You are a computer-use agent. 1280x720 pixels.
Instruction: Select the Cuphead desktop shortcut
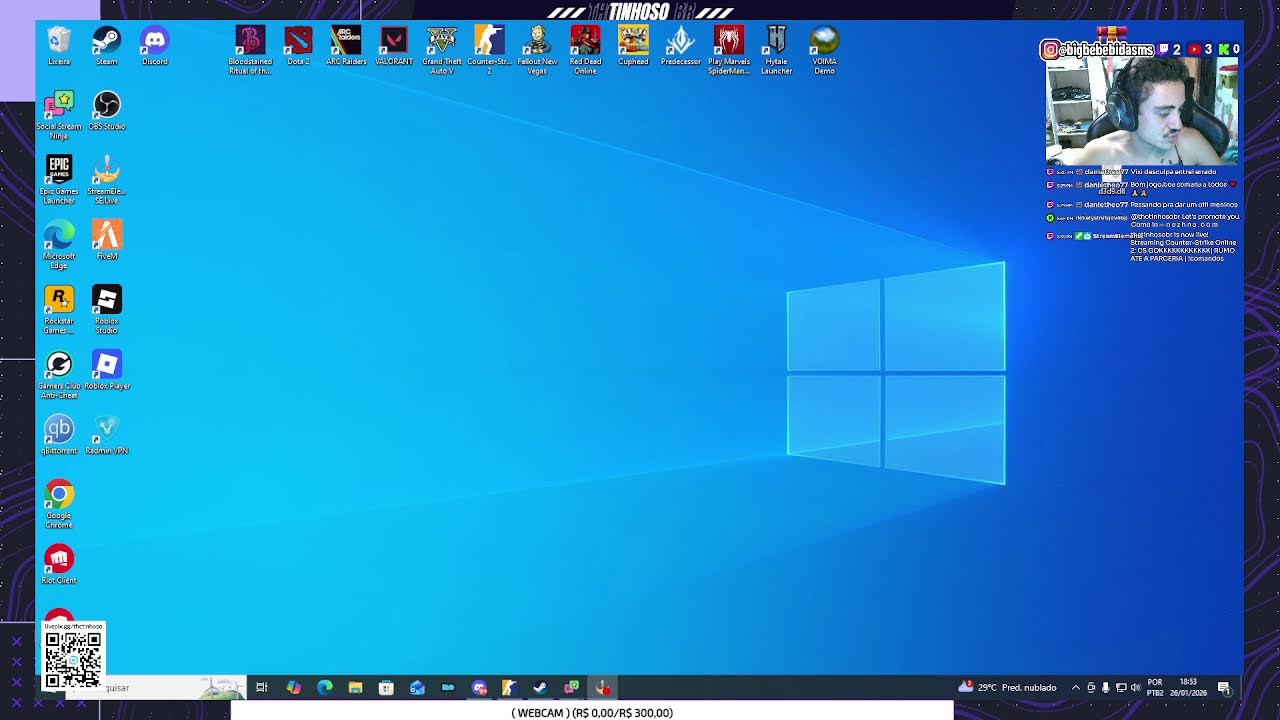point(633,46)
